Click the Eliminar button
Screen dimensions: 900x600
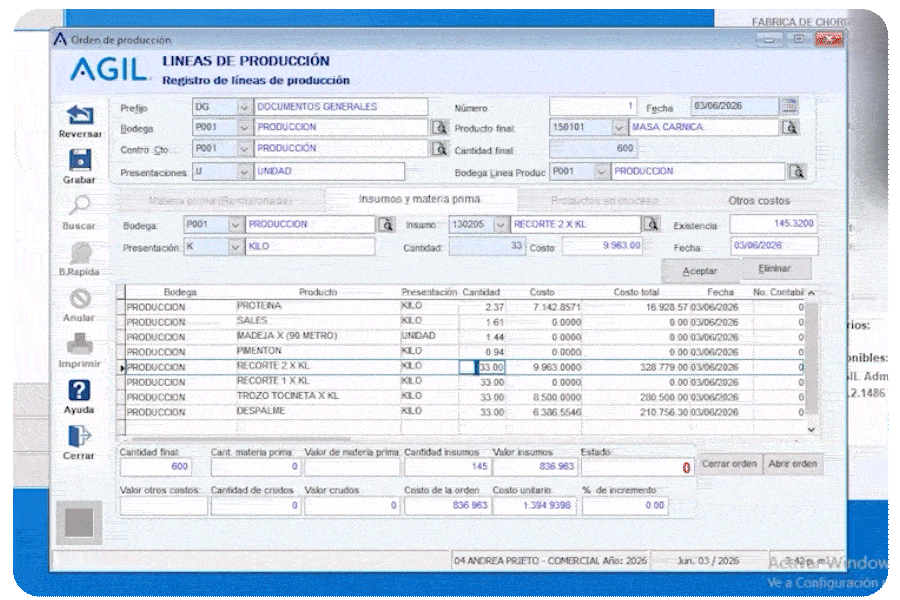[x=774, y=269]
